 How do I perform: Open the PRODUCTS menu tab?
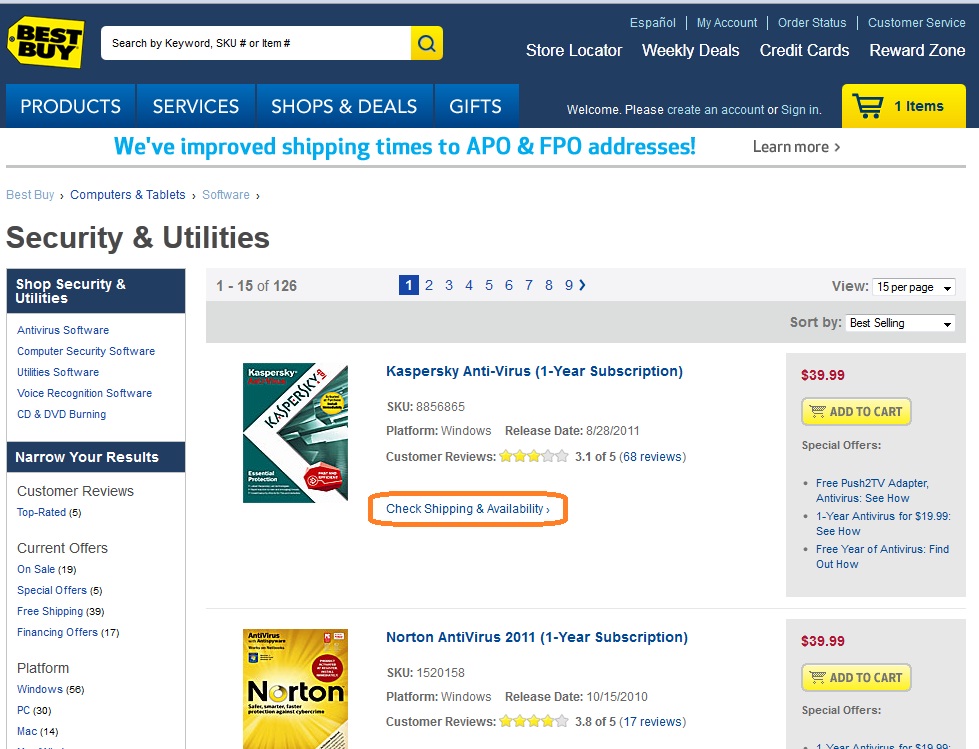pyautogui.click(x=71, y=106)
